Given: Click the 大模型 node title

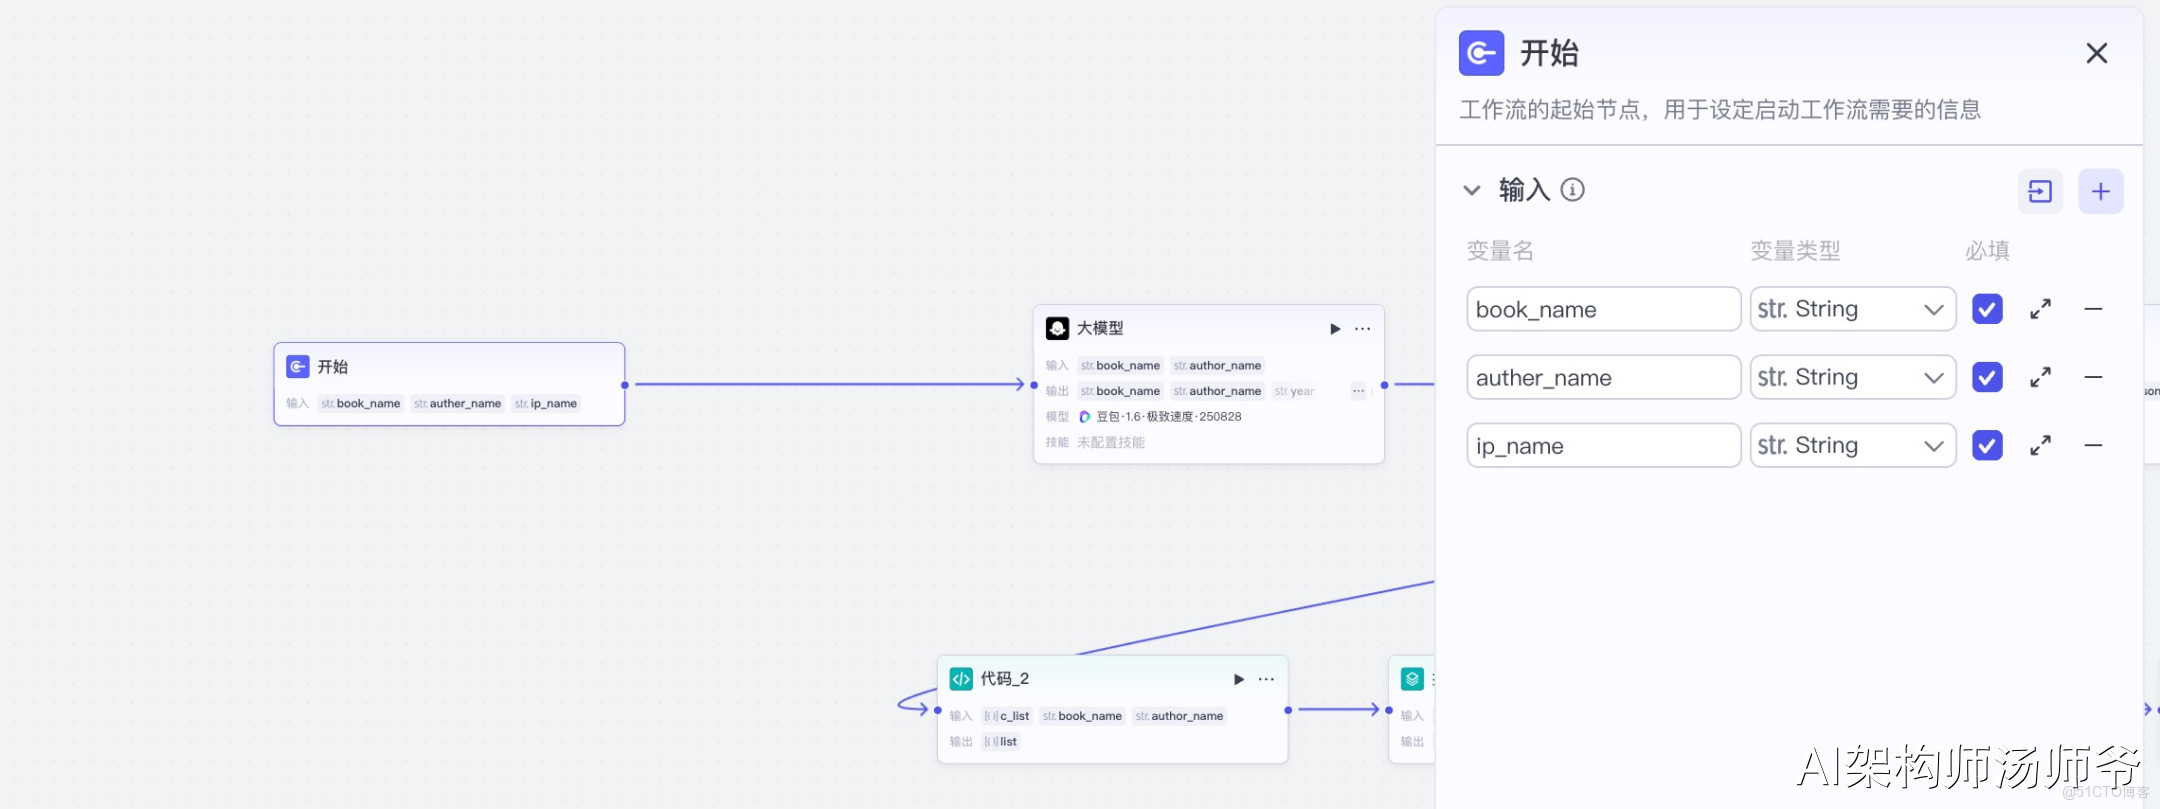Looking at the screenshot, I should pos(1100,328).
